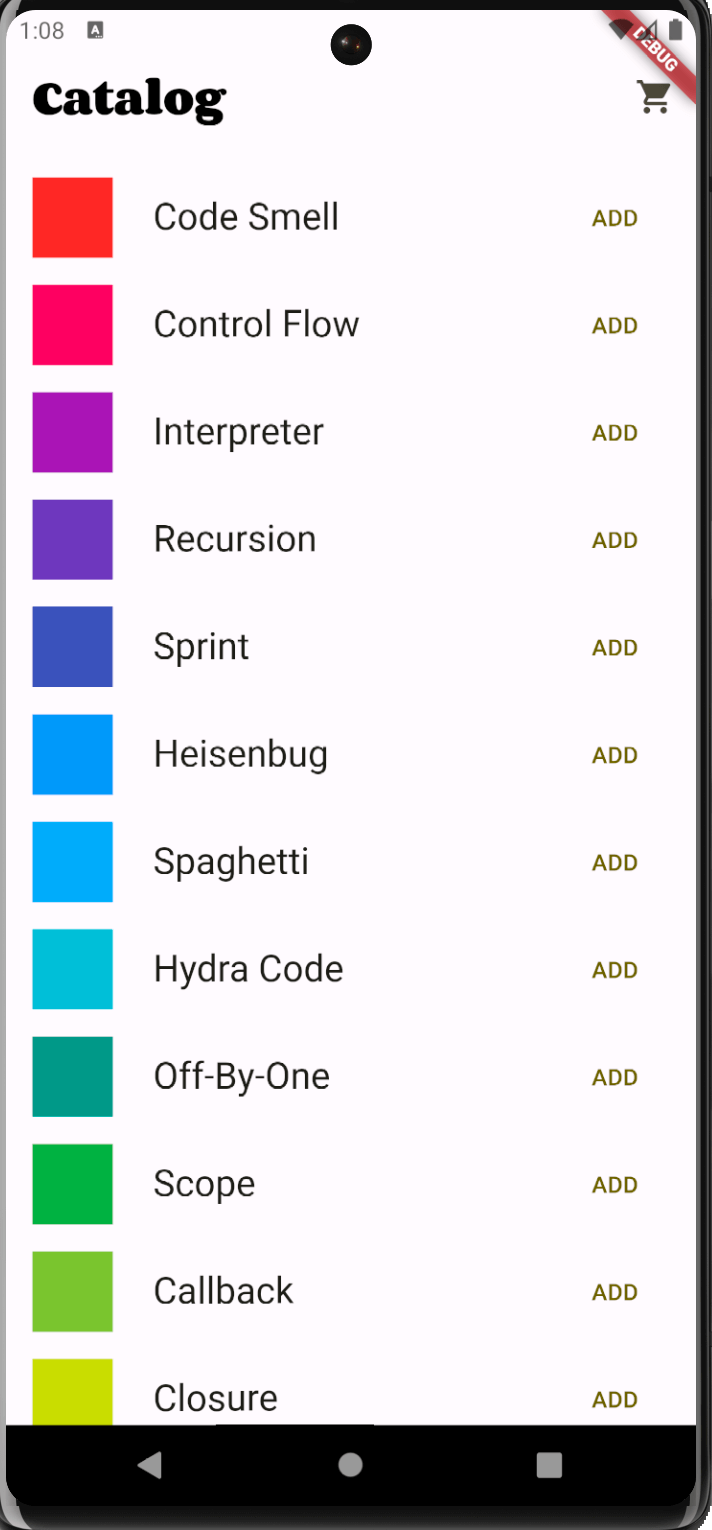712x1530 pixels.
Task: Click the red Code Smell swatch
Action: pyautogui.click(x=72, y=218)
